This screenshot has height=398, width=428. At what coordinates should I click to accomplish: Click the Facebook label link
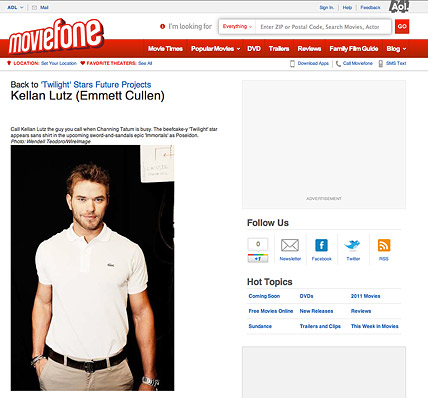(322, 259)
